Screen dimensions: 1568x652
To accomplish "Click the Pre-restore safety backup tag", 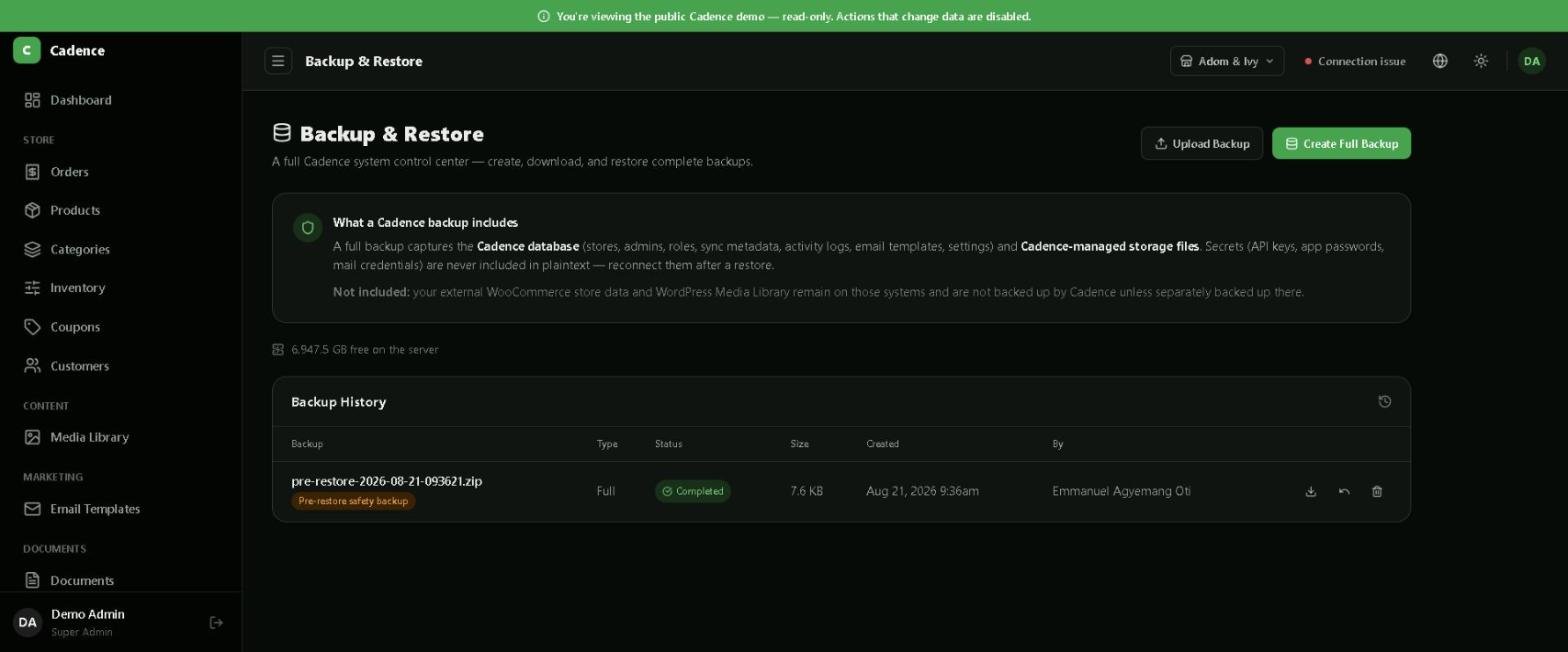I will (x=353, y=501).
